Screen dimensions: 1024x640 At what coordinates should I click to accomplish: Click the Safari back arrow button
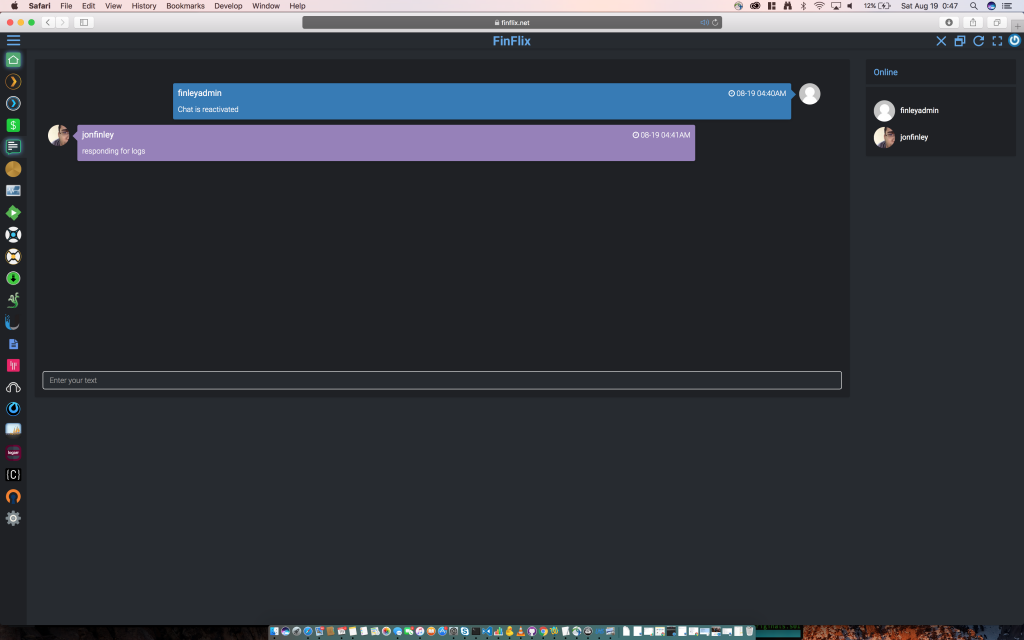pyautogui.click(x=48, y=22)
